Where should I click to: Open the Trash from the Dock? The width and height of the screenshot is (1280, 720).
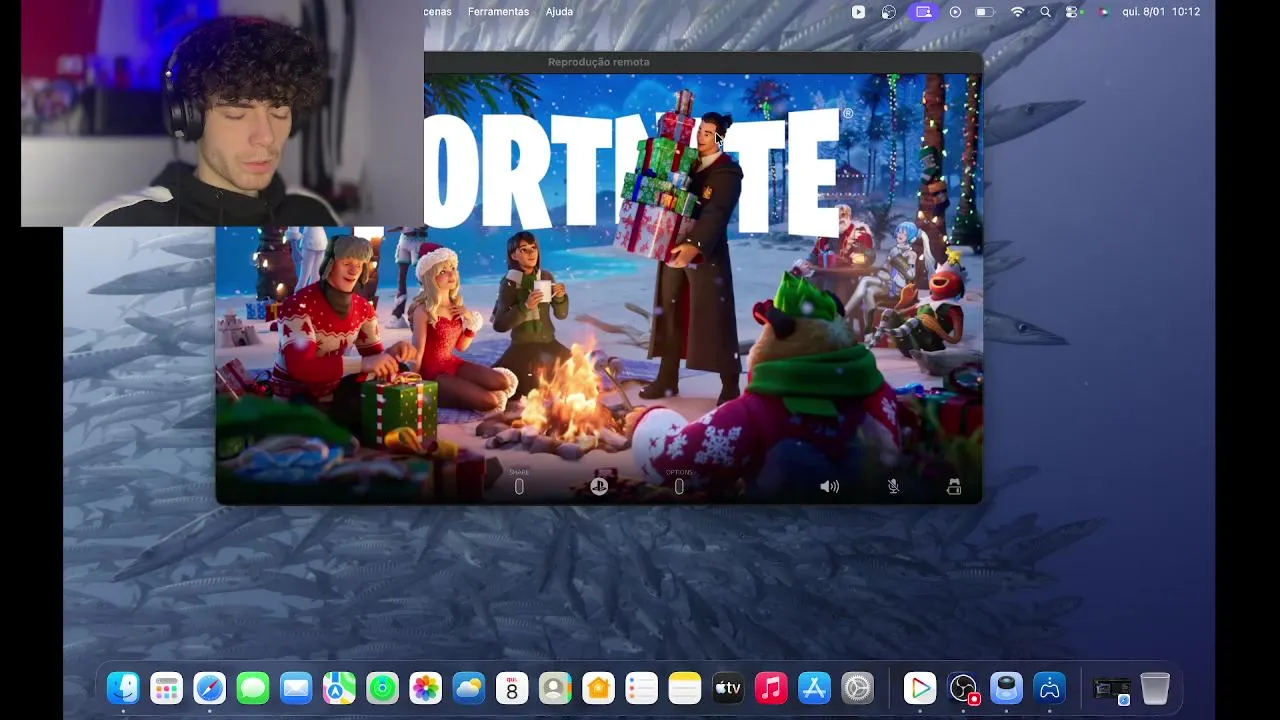pos(1155,688)
